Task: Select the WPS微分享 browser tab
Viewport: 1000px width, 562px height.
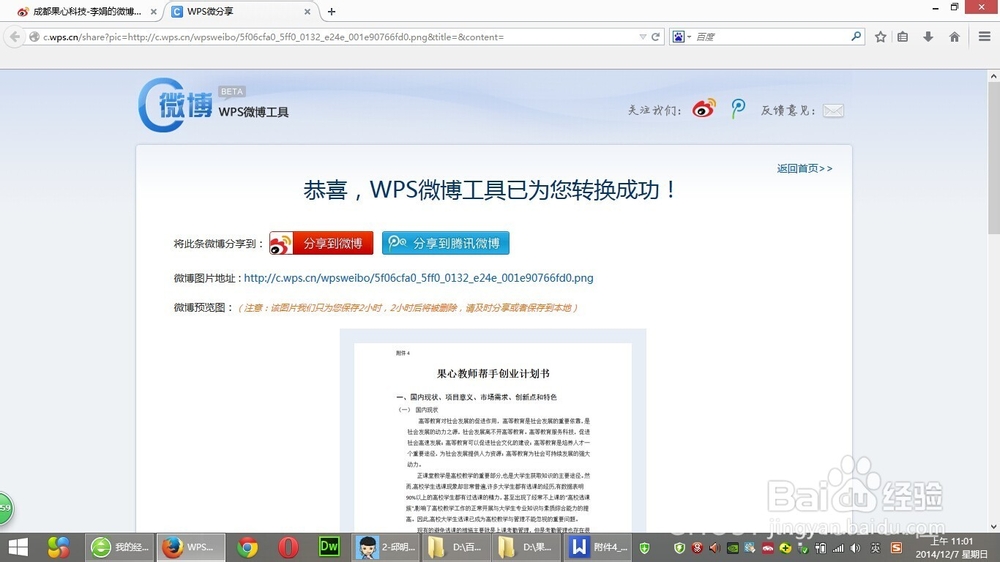Action: pos(241,11)
